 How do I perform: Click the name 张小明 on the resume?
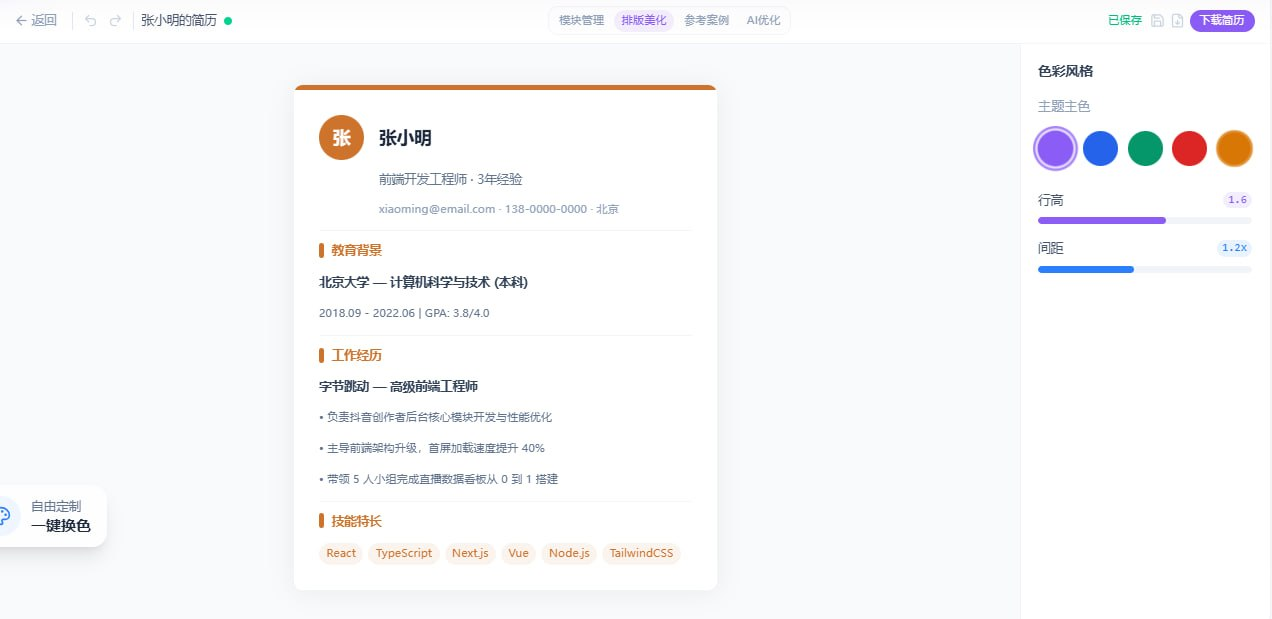coord(405,138)
